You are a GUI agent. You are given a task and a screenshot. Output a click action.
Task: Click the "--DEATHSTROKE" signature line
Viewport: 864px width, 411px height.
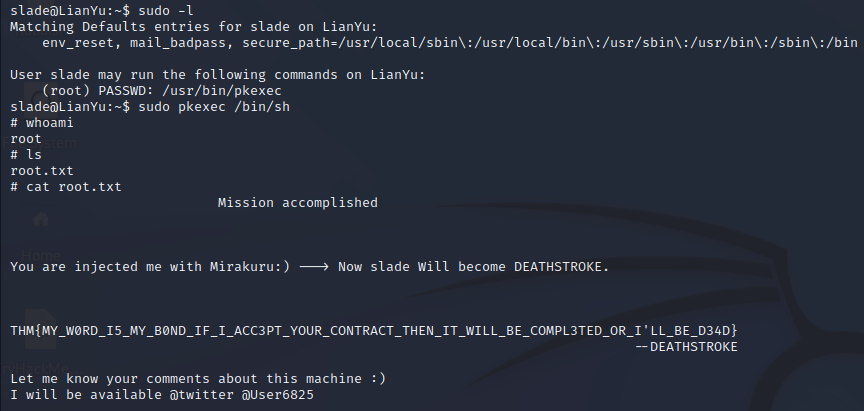coord(687,346)
